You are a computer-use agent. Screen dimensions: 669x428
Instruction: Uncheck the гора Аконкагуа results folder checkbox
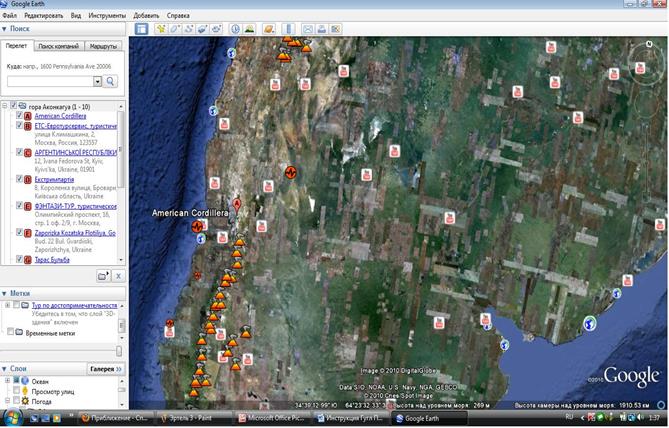(13, 105)
